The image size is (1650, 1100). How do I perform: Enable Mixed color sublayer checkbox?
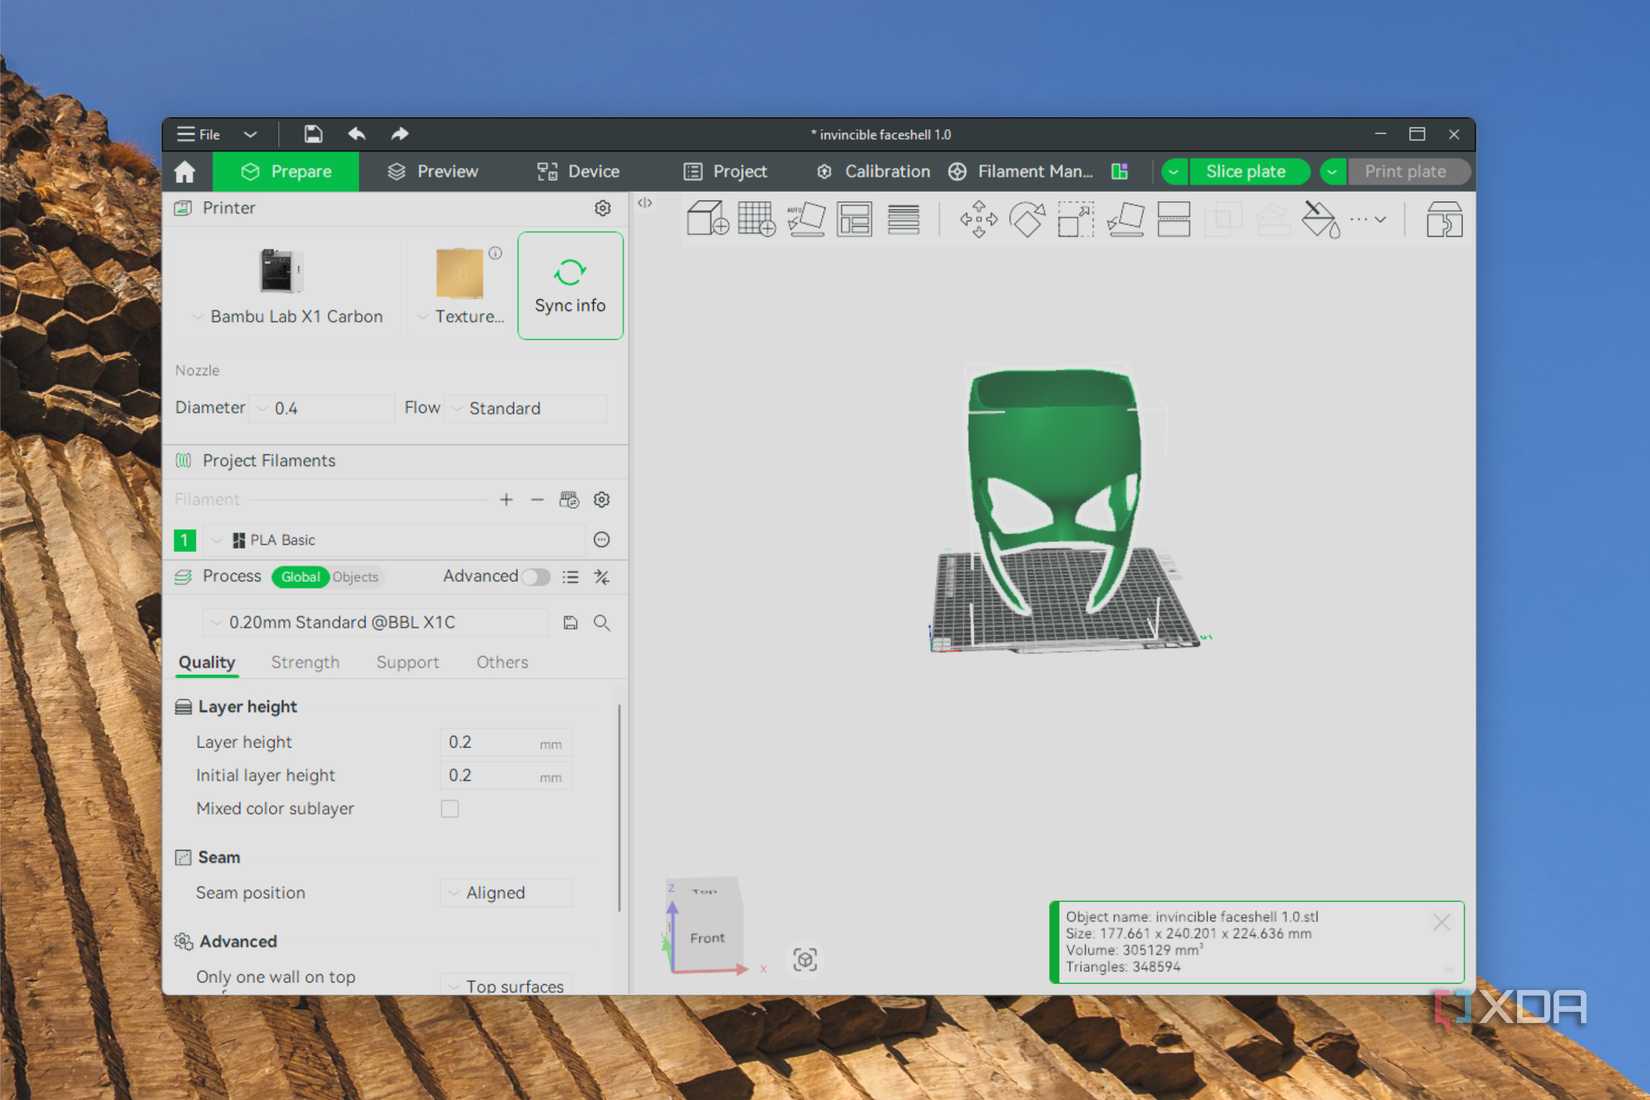tap(450, 808)
